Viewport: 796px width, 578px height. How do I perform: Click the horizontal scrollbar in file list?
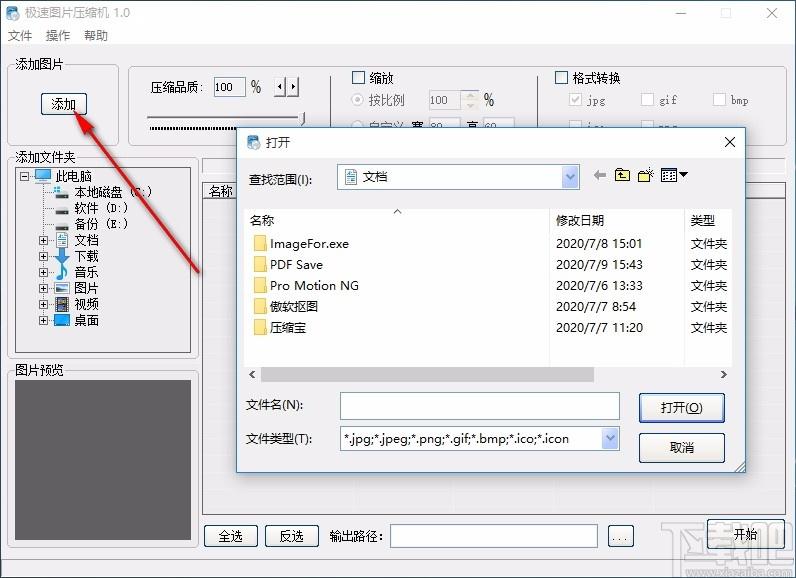[x=427, y=375]
